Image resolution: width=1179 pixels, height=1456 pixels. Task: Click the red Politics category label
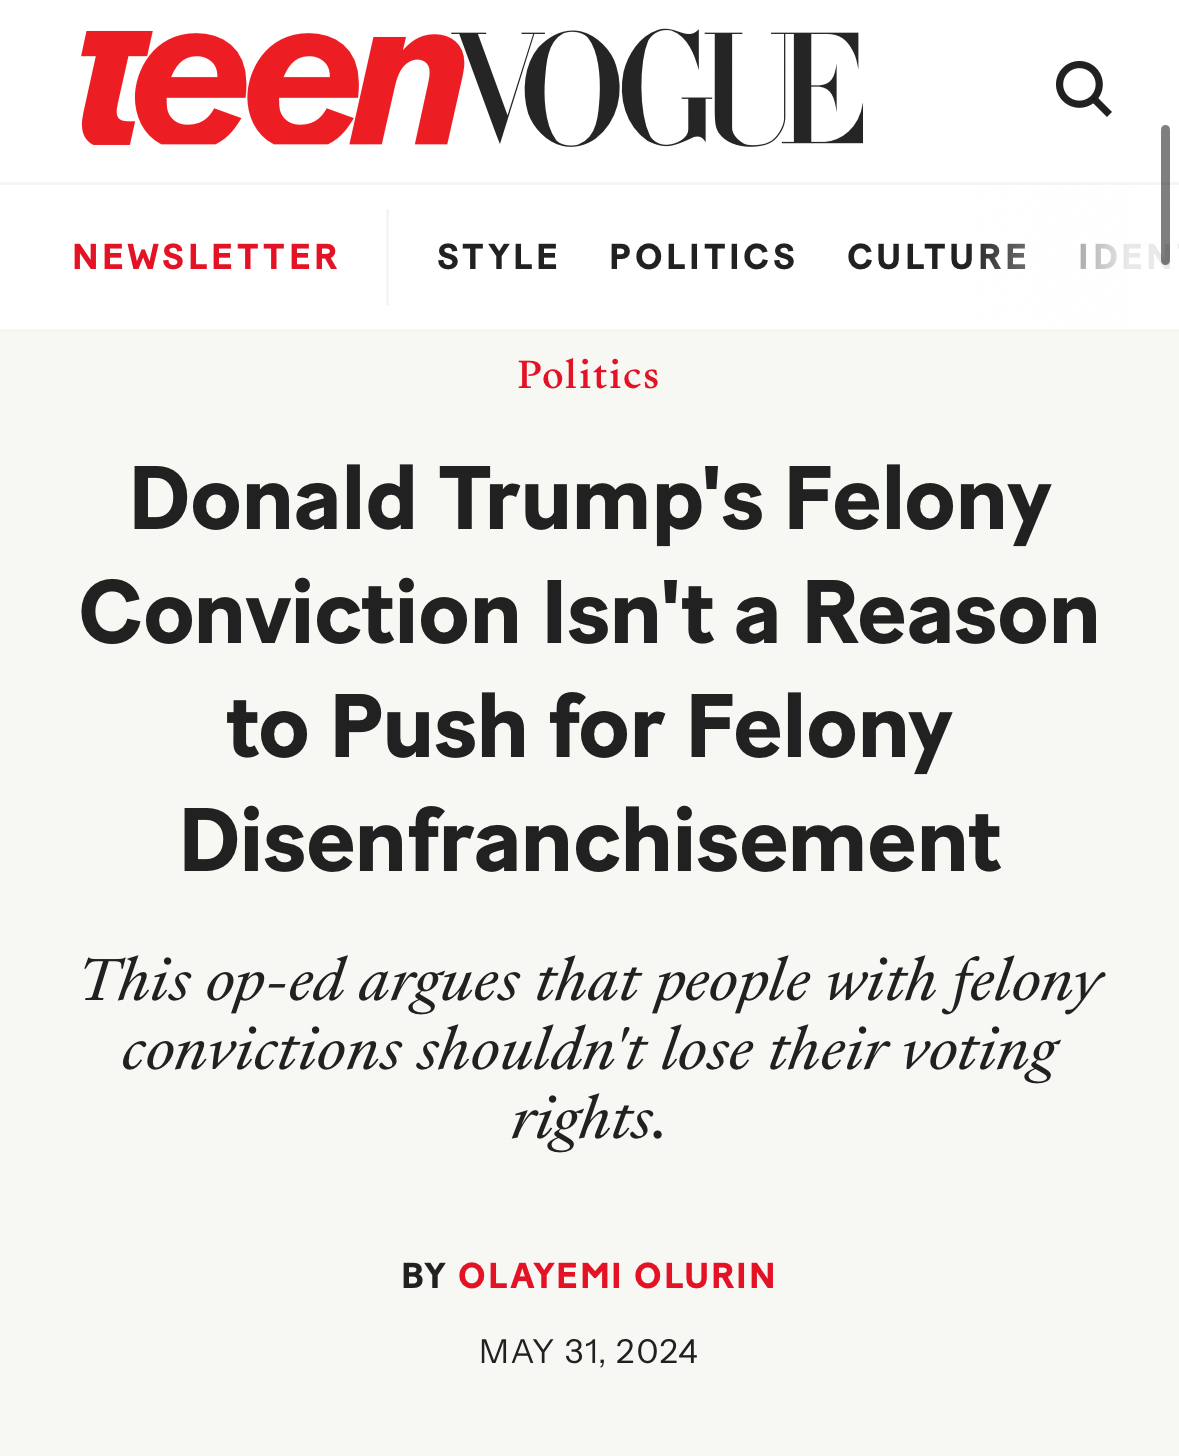point(588,375)
